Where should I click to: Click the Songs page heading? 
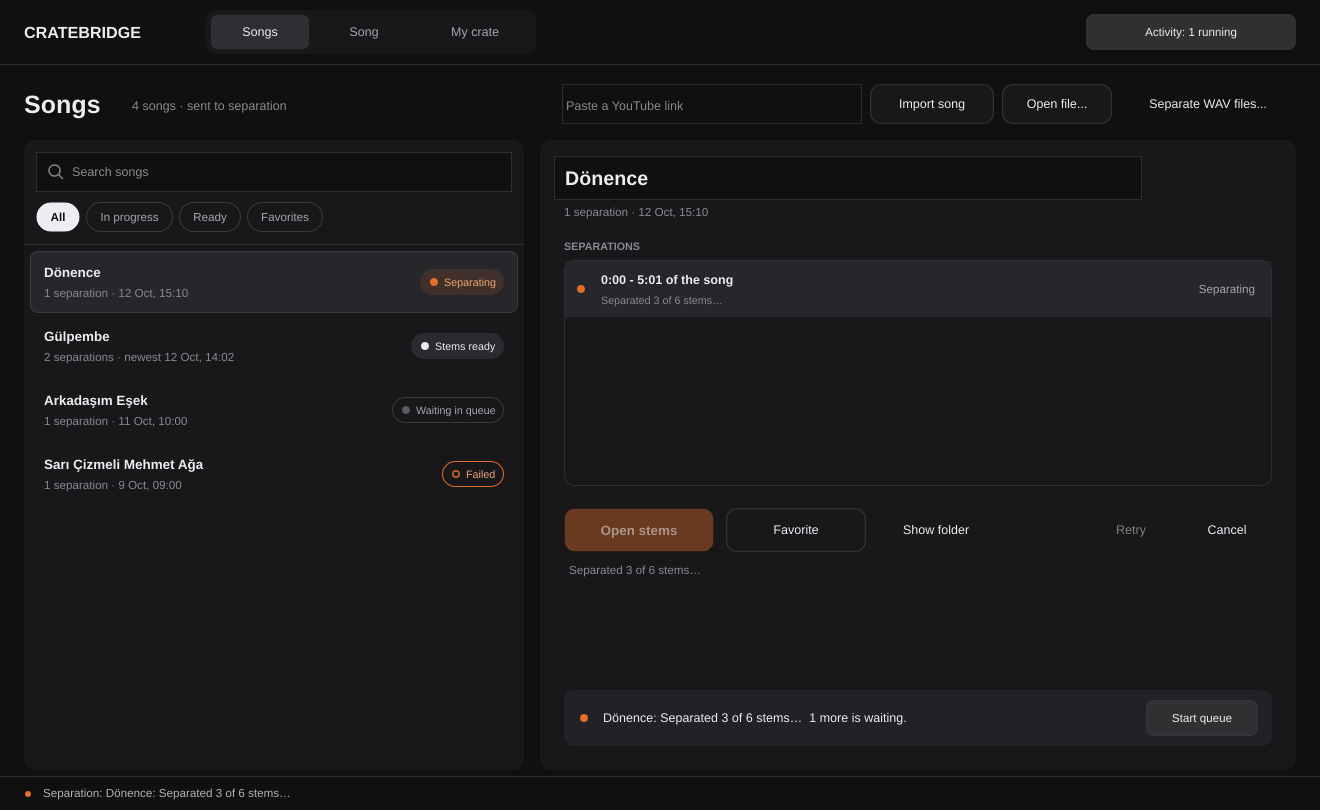click(x=62, y=104)
